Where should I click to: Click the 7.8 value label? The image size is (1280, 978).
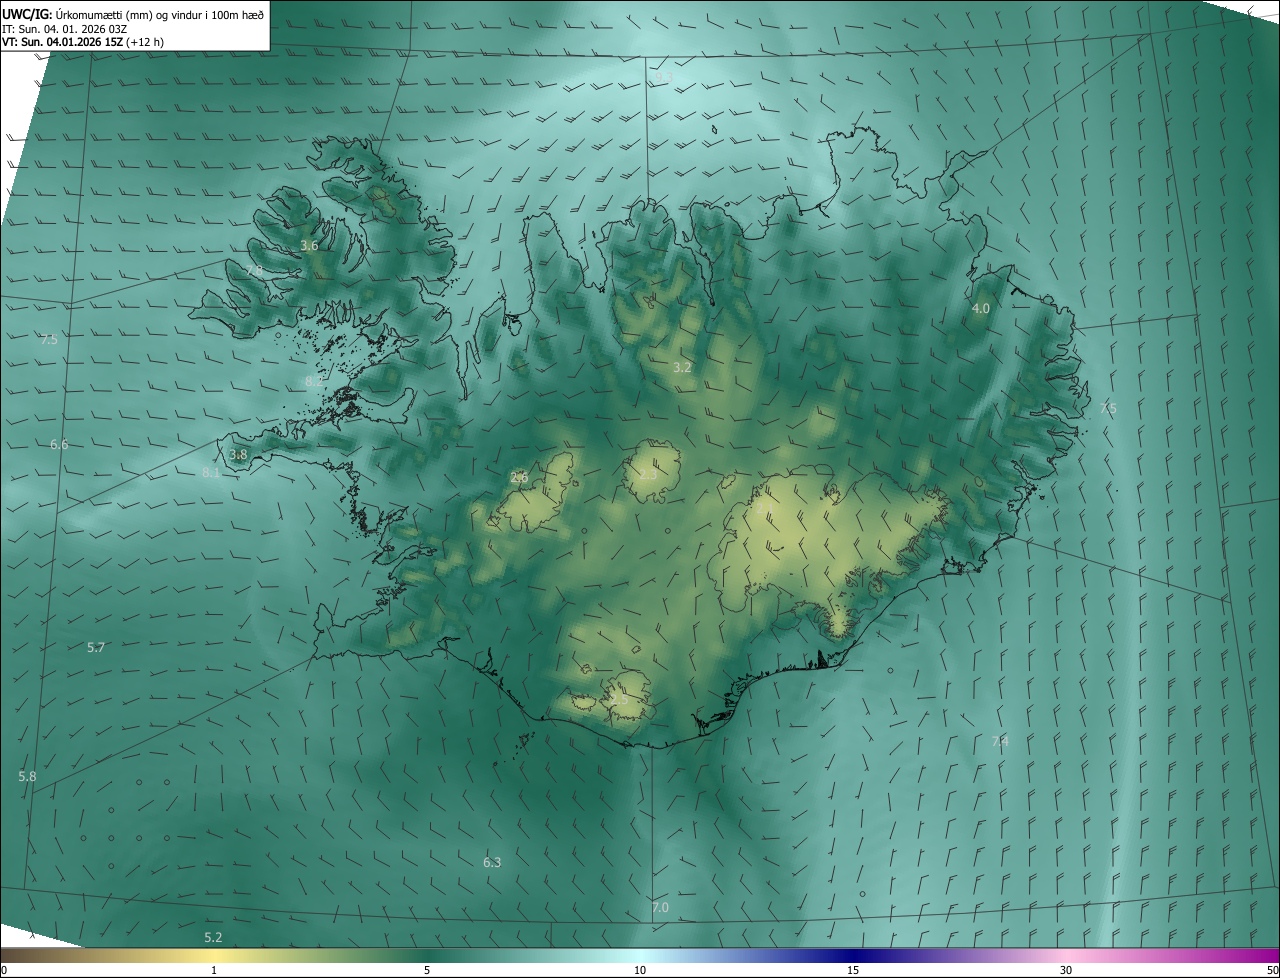(254, 270)
